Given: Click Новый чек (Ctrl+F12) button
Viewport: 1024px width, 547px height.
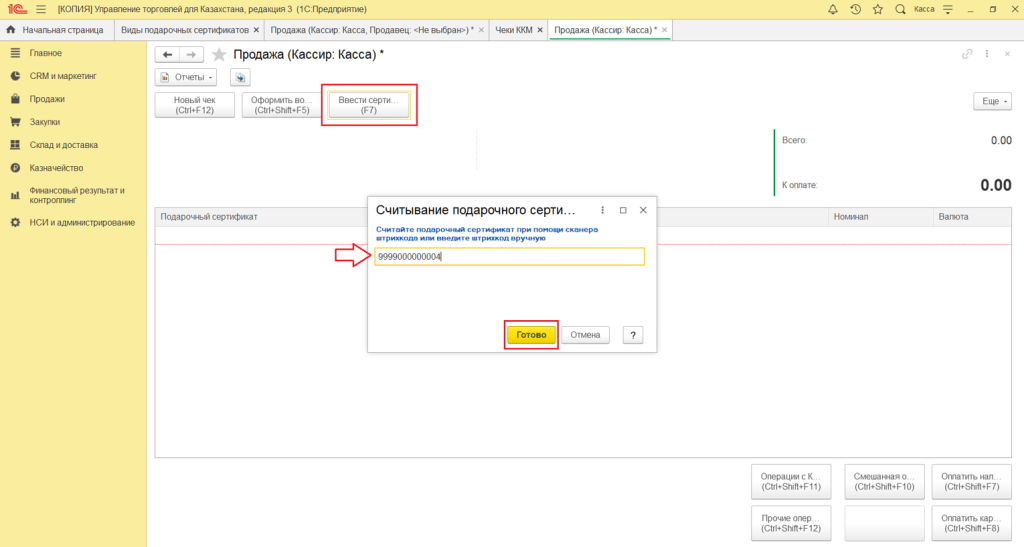Looking at the screenshot, I should pos(195,105).
